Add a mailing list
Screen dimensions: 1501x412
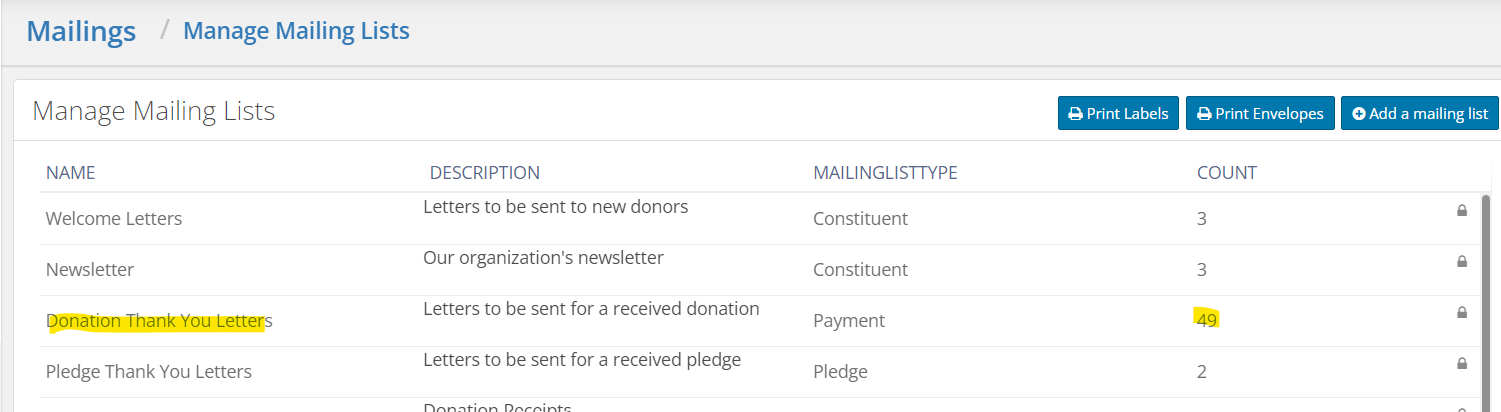[1420, 113]
